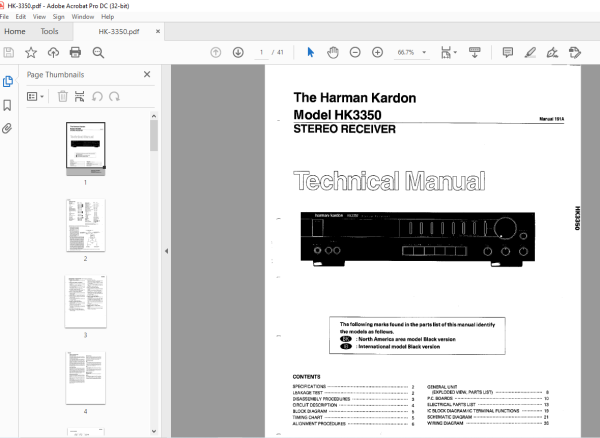The width and height of the screenshot is (600, 438).
Task: Open the Sign document tool
Action: pyautogui.click(x=552, y=52)
